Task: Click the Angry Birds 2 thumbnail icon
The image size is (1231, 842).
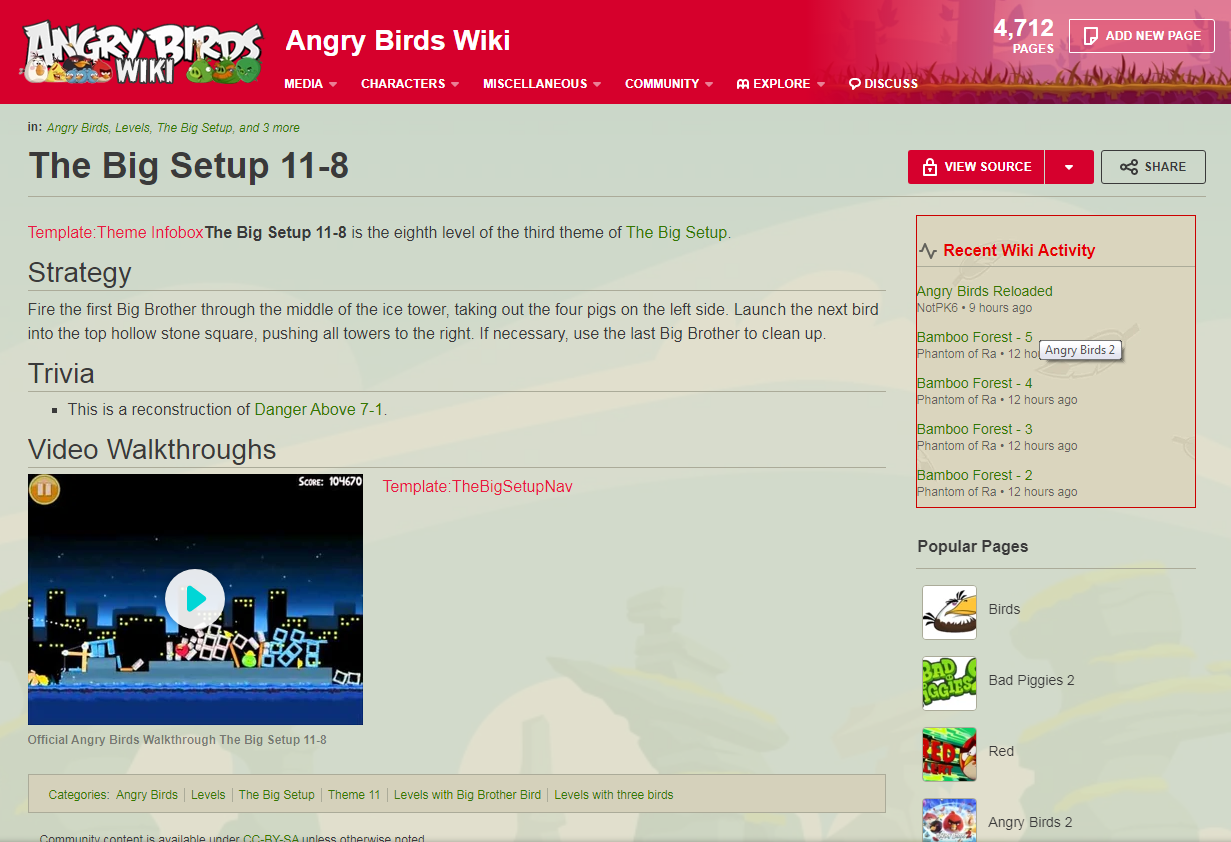Action: pos(949,822)
